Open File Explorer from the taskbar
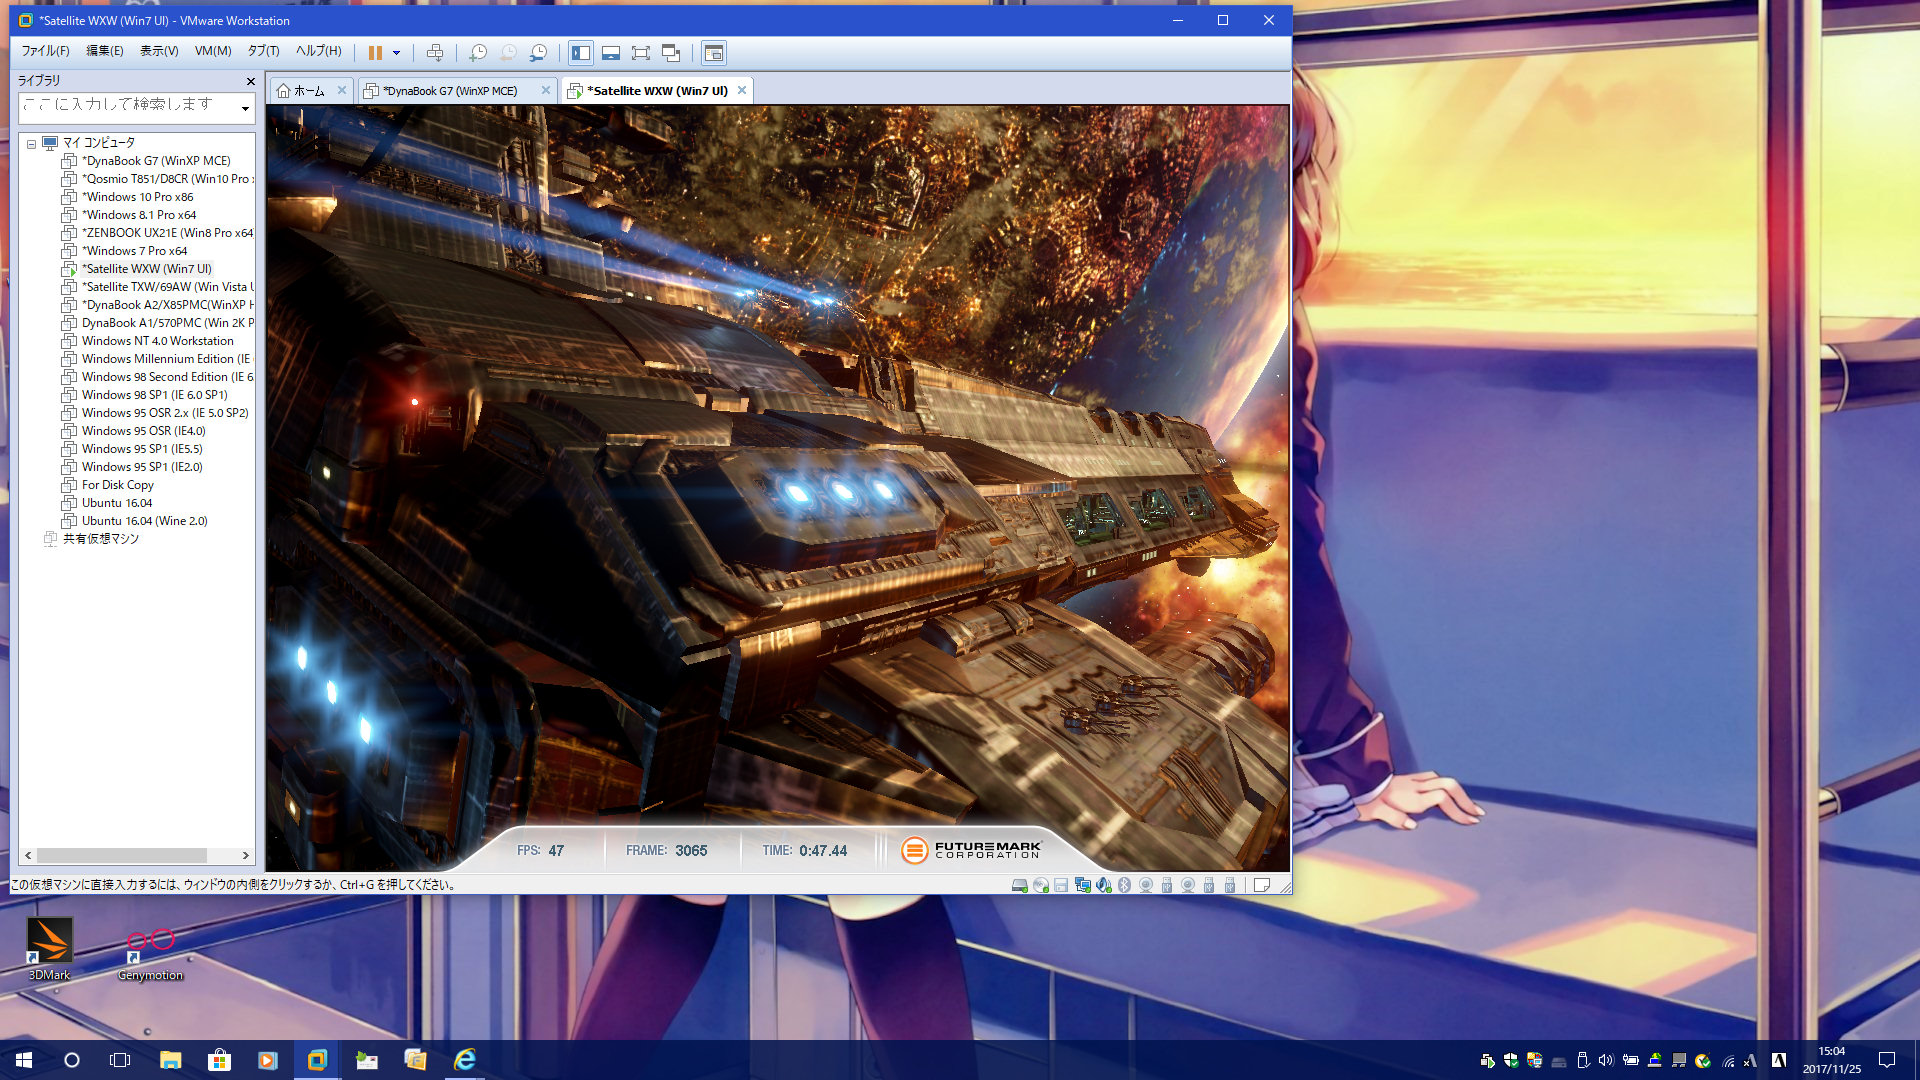 [170, 1060]
